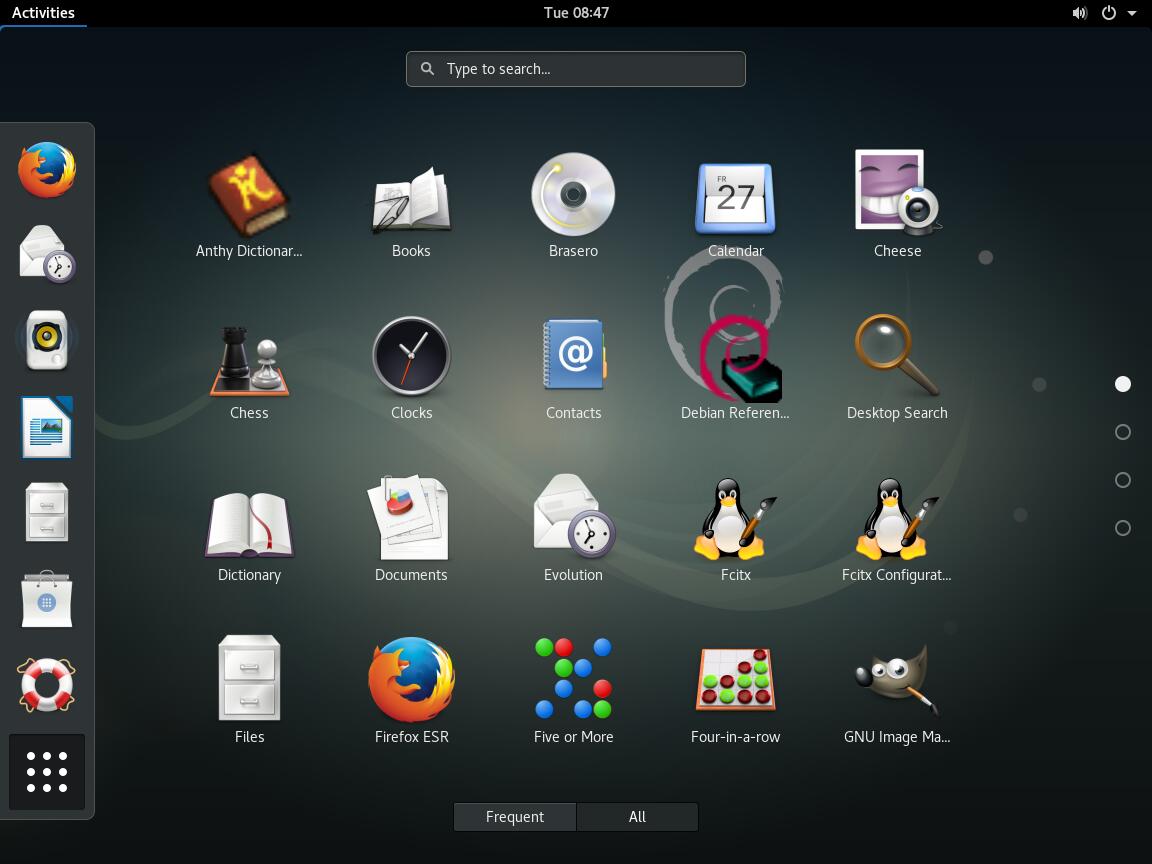
Task: Expand the system menu arrow
Action: (x=1132, y=13)
